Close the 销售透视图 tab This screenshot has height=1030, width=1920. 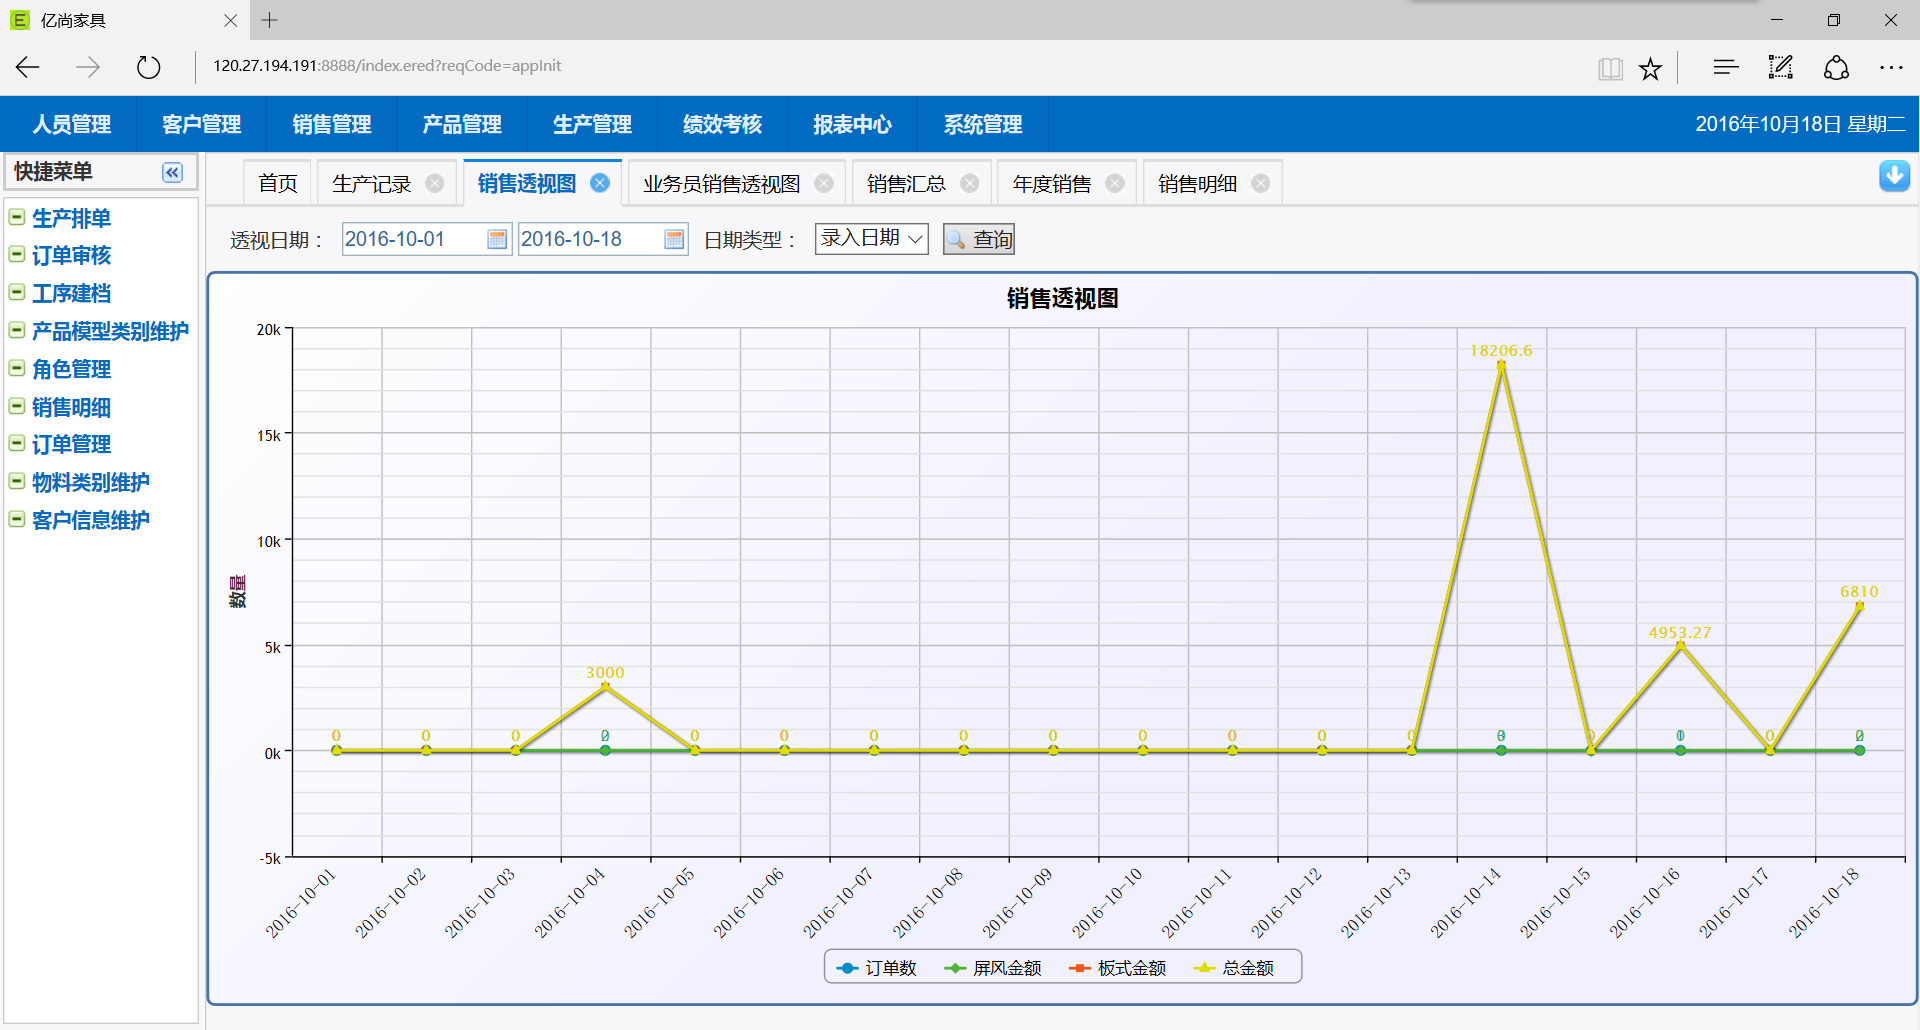(x=600, y=183)
